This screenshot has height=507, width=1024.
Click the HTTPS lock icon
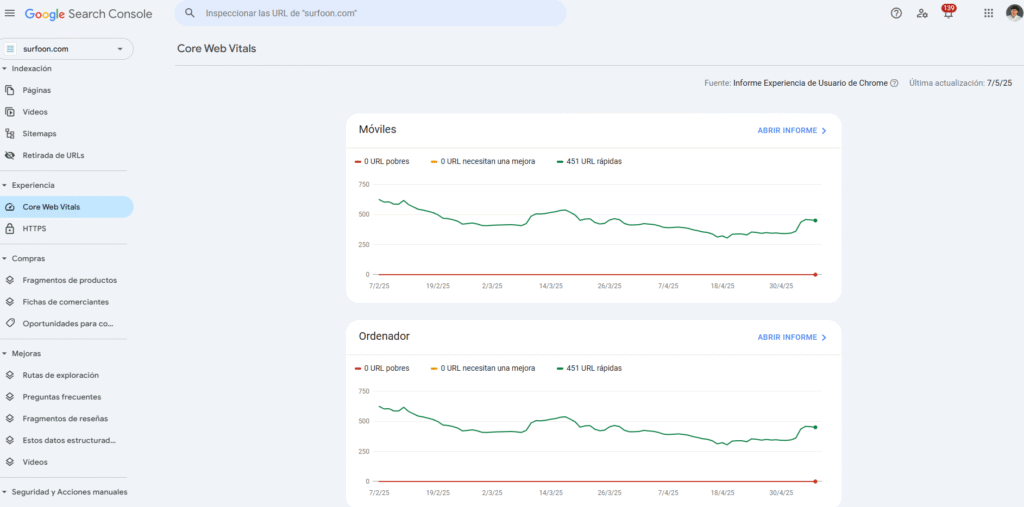pos(10,229)
